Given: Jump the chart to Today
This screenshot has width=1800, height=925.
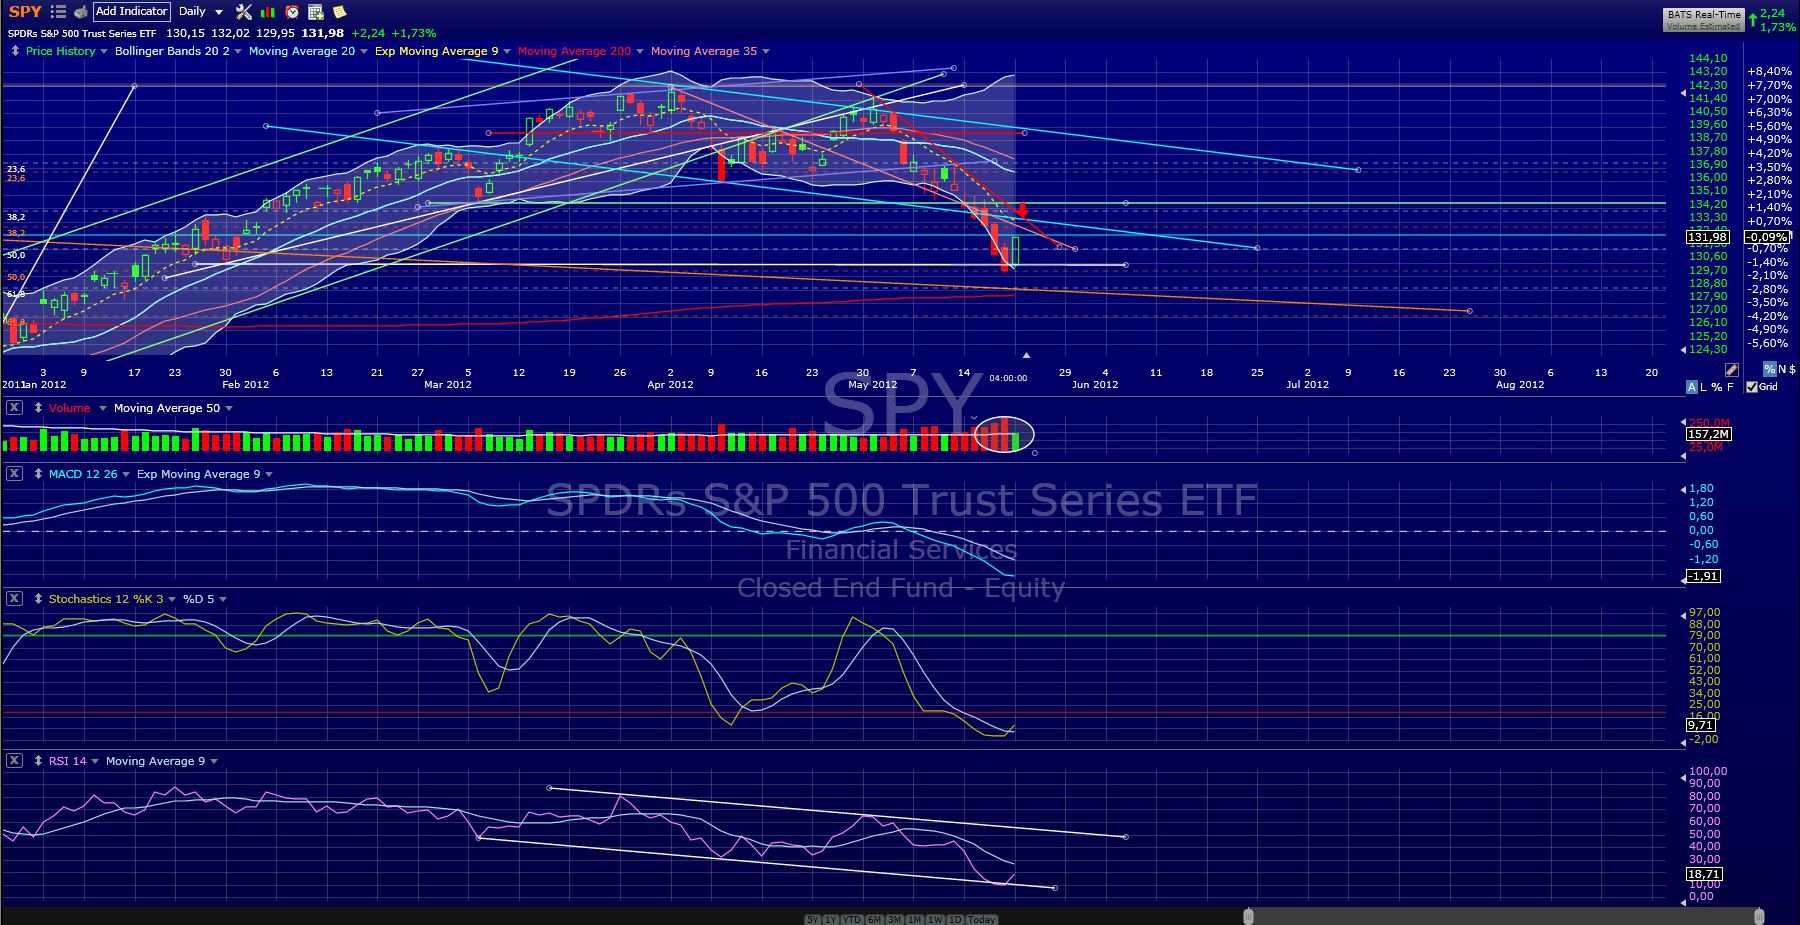Looking at the screenshot, I should point(982,920).
